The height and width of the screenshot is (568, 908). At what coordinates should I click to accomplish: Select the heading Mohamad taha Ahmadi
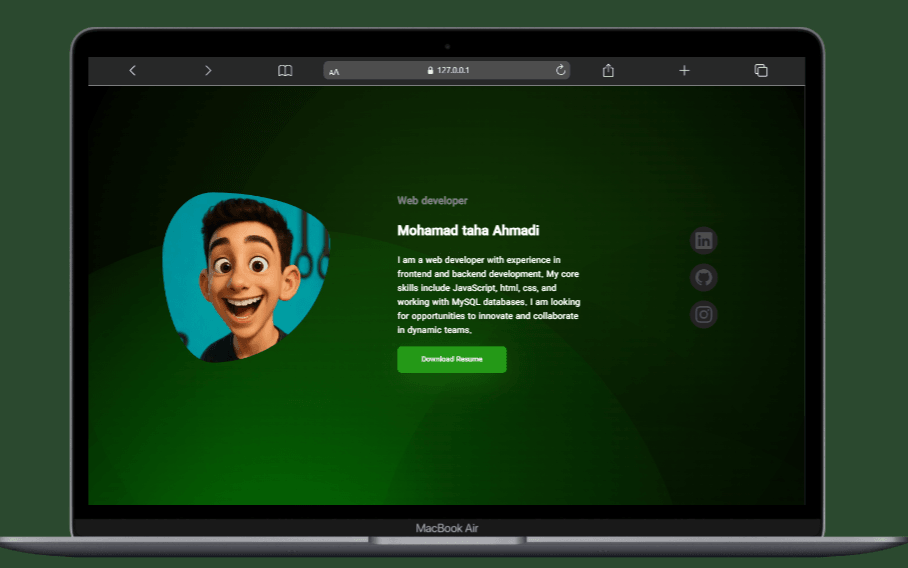point(468,230)
